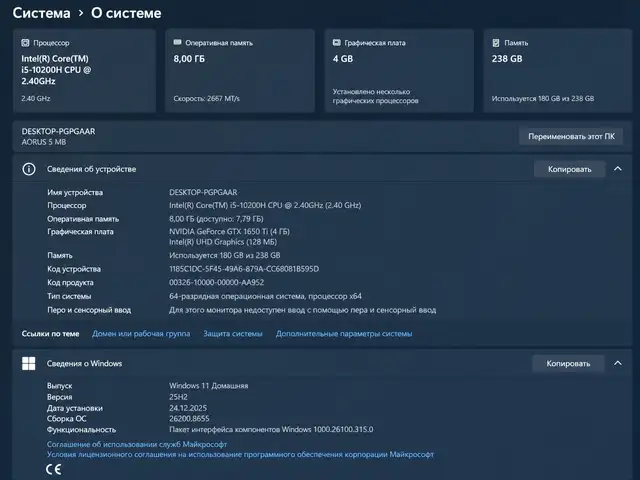Image resolution: width=640 pixels, height=480 pixels.
Task: Click the processor chip icon
Action: tap(25, 43)
